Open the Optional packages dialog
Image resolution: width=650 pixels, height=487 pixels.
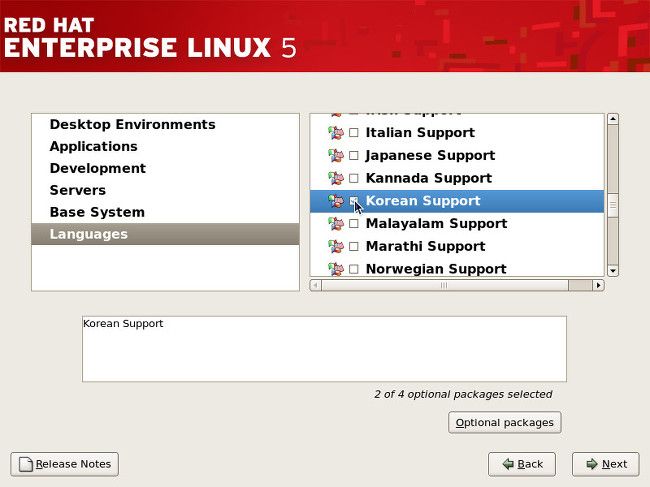click(504, 423)
